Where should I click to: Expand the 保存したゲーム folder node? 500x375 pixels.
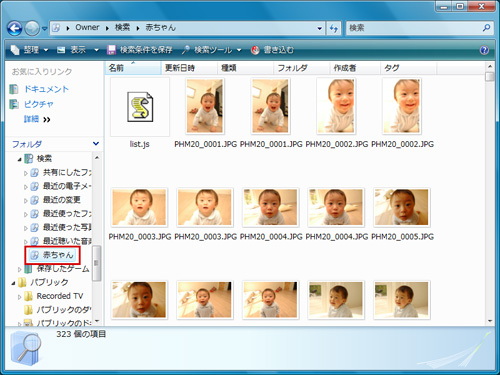coord(19,269)
